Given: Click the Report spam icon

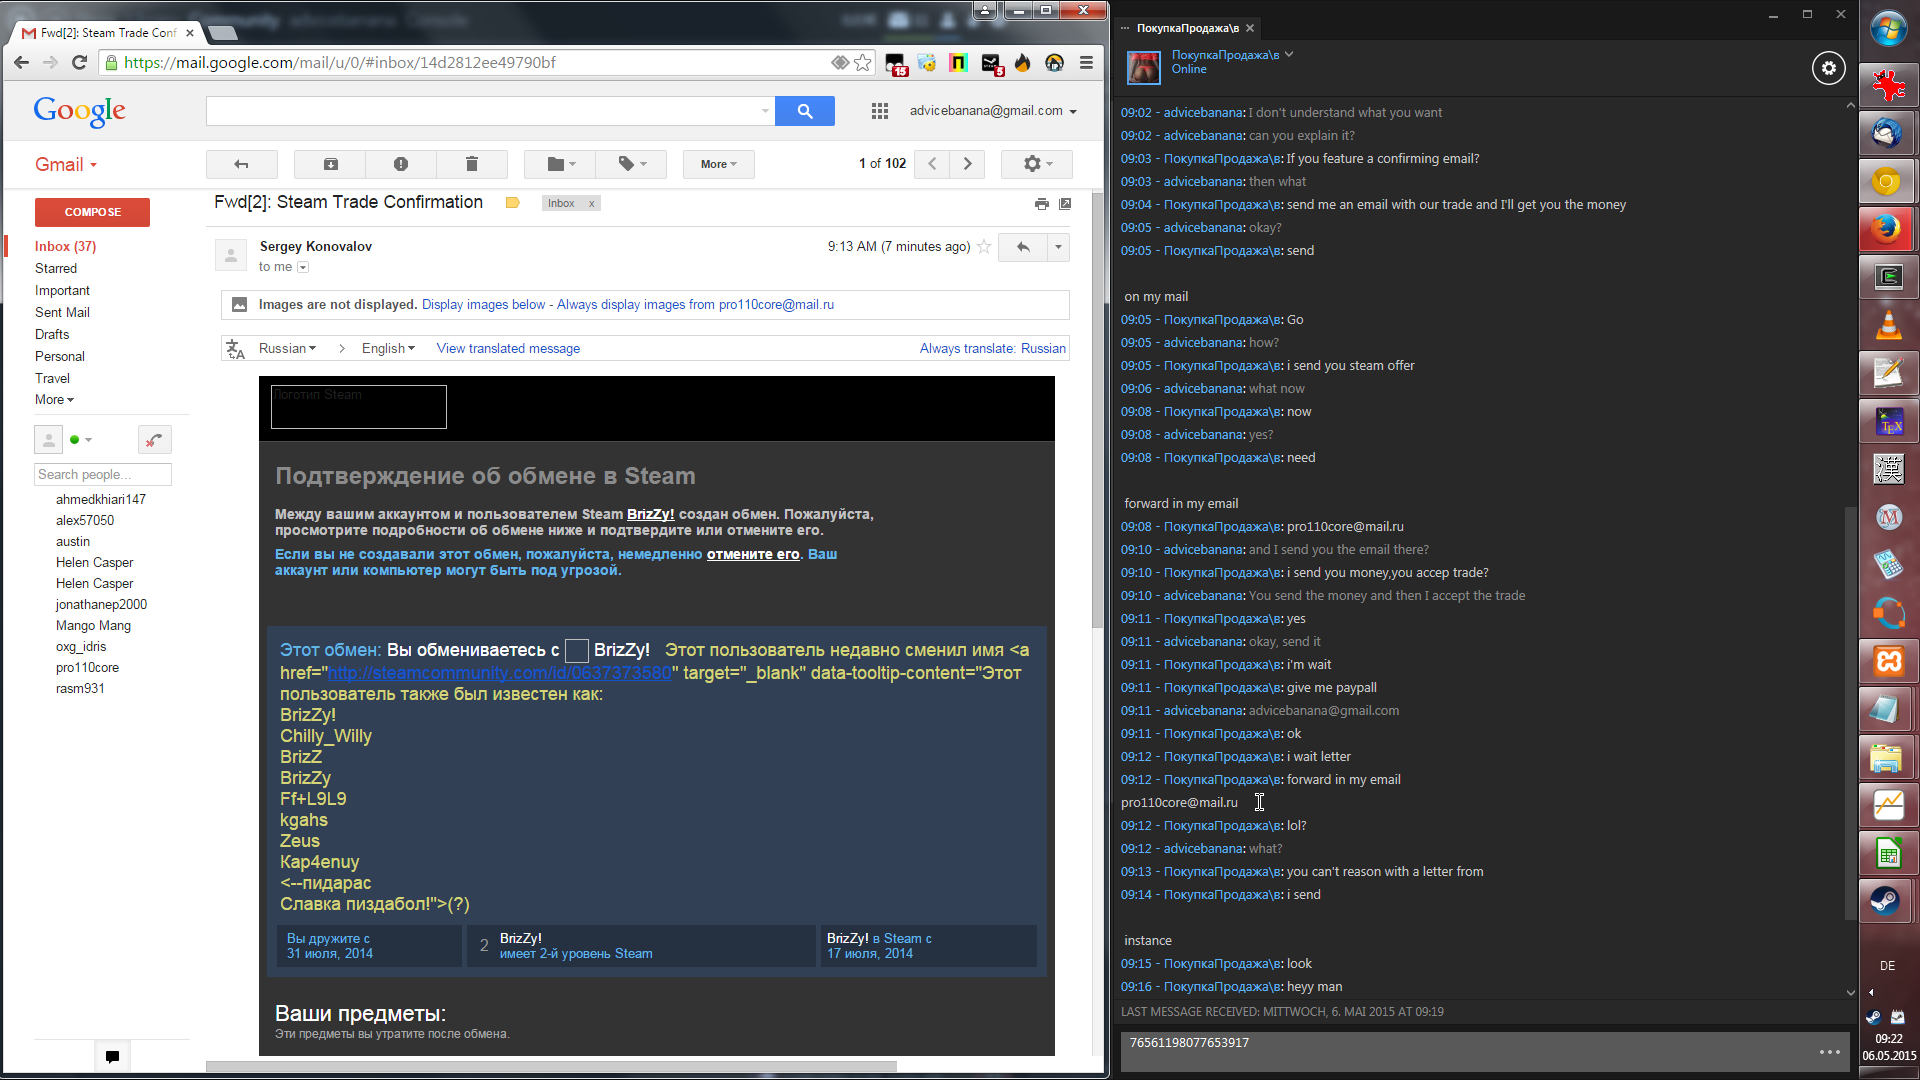Looking at the screenshot, I should [400, 164].
